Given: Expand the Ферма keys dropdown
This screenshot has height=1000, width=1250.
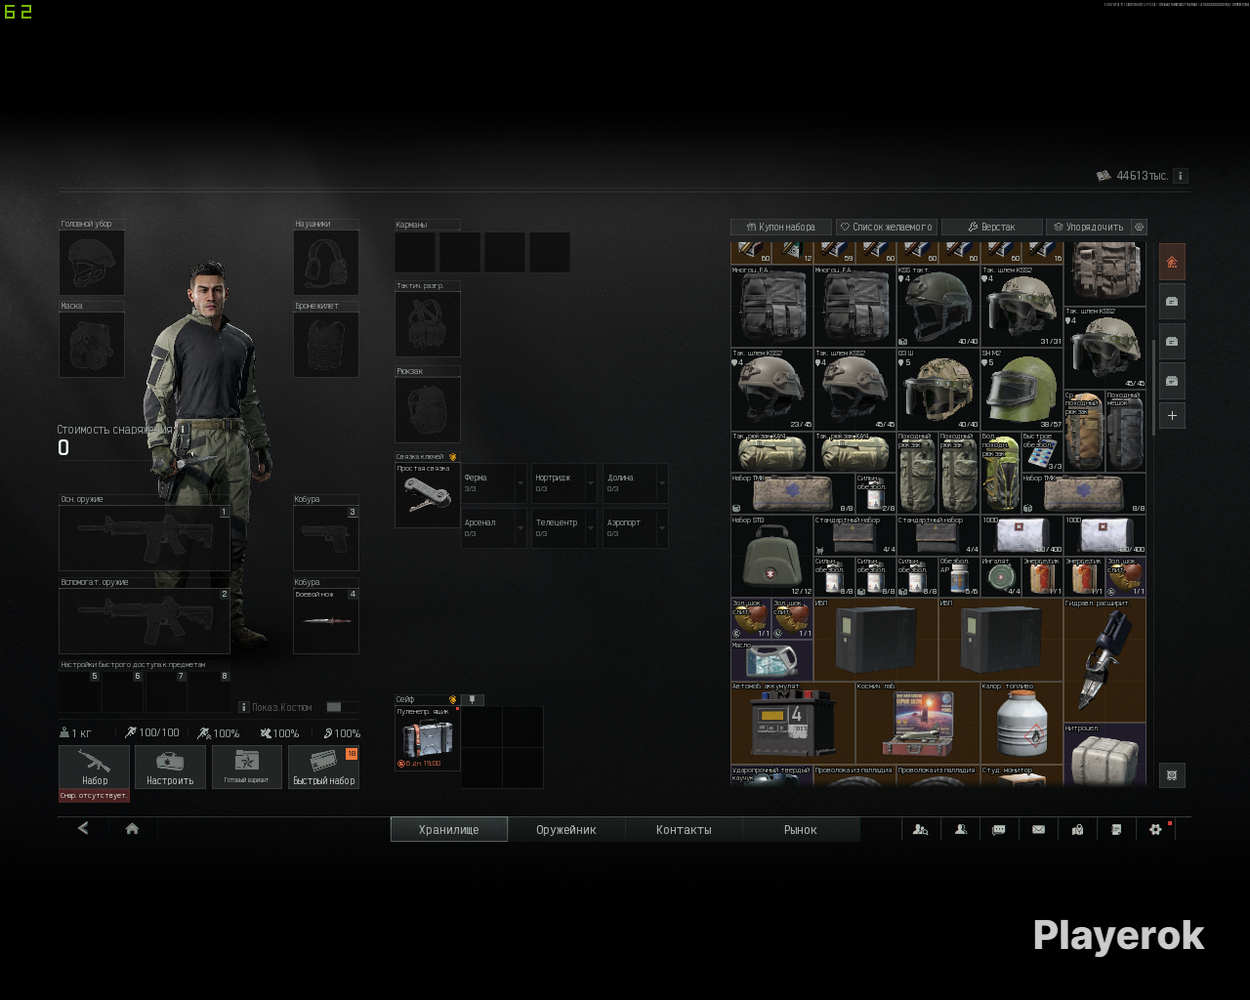Looking at the screenshot, I should (x=520, y=483).
